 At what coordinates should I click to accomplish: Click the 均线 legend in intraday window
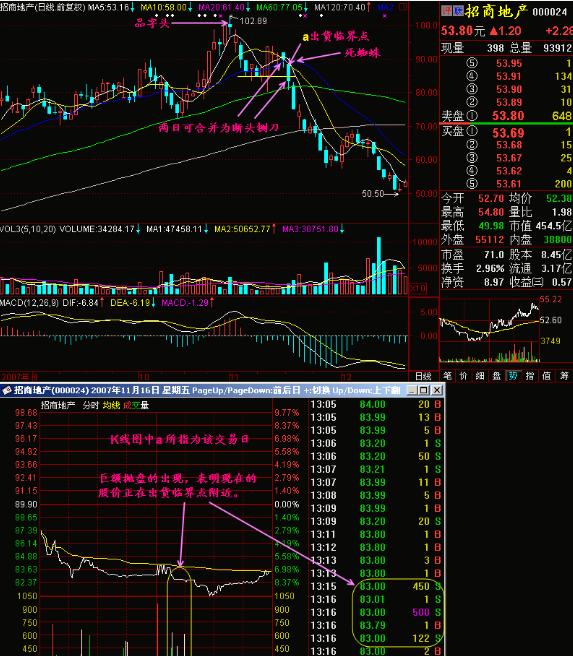(111, 405)
